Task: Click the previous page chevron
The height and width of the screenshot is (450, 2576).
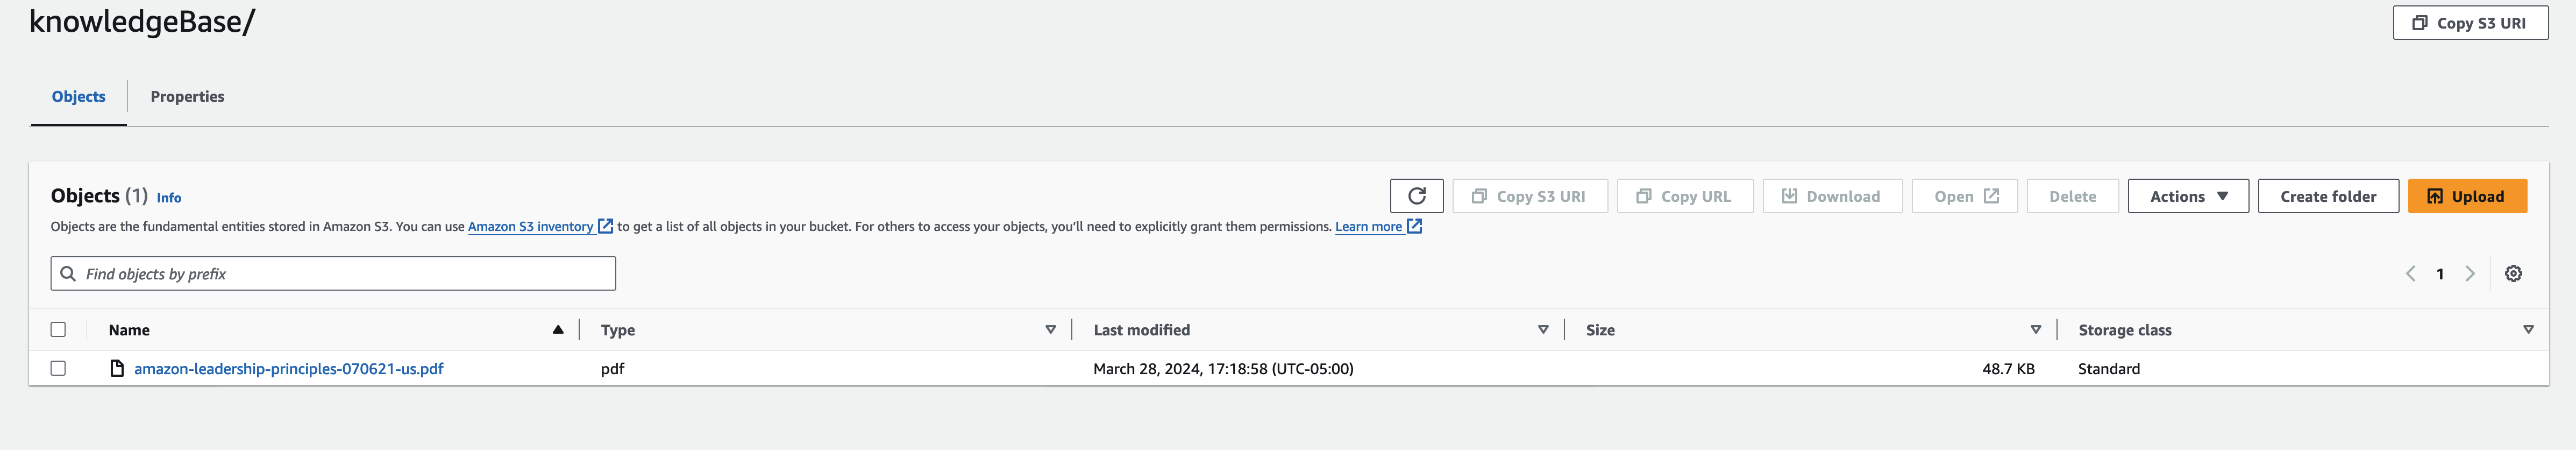Action: 2410,274
